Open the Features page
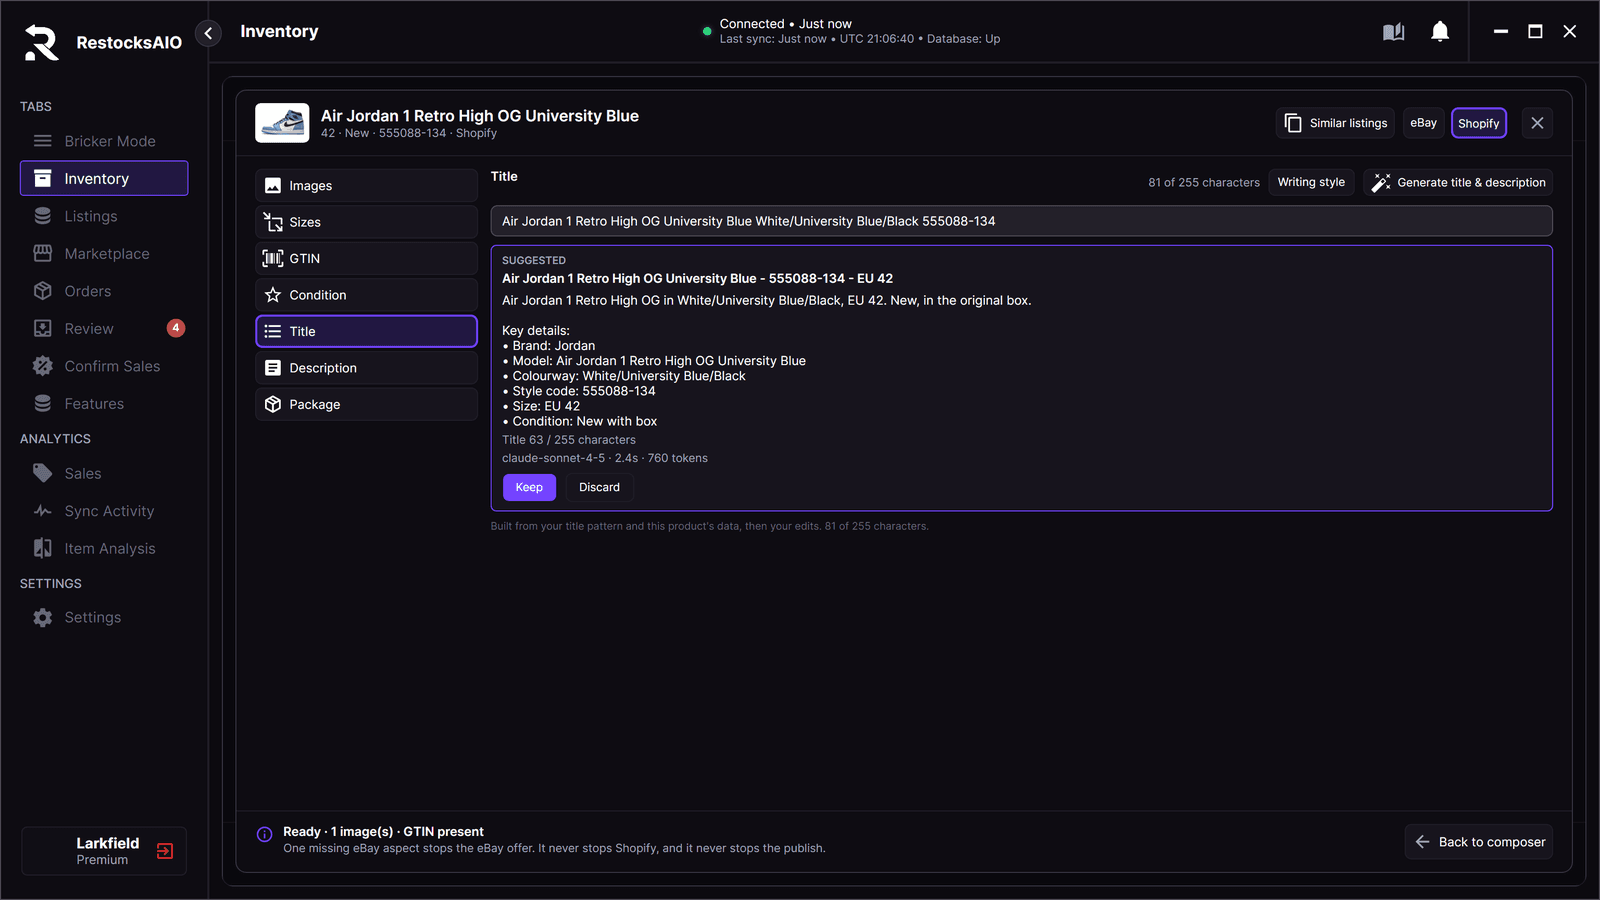This screenshot has width=1600, height=900. pos(104,403)
